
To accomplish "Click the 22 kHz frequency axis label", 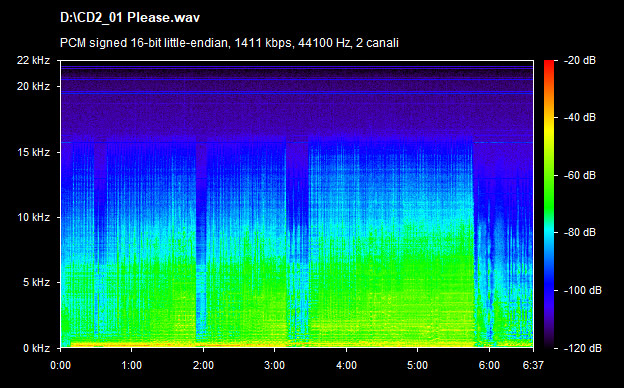I will click(33, 60).
